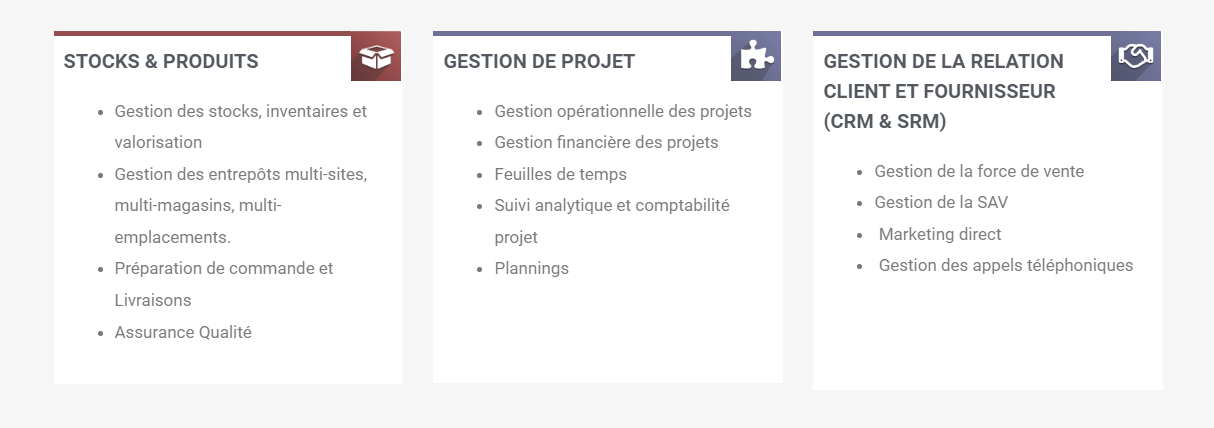Screen dimensions: 1214x428
Task: Click the 'Gestion de la SAV' item
Action: pyautogui.click(x=941, y=202)
